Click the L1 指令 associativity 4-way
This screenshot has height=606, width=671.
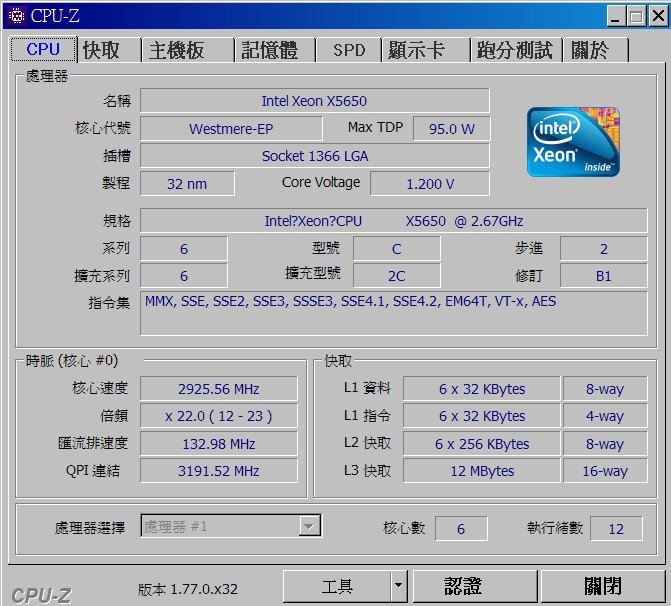pos(605,416)
